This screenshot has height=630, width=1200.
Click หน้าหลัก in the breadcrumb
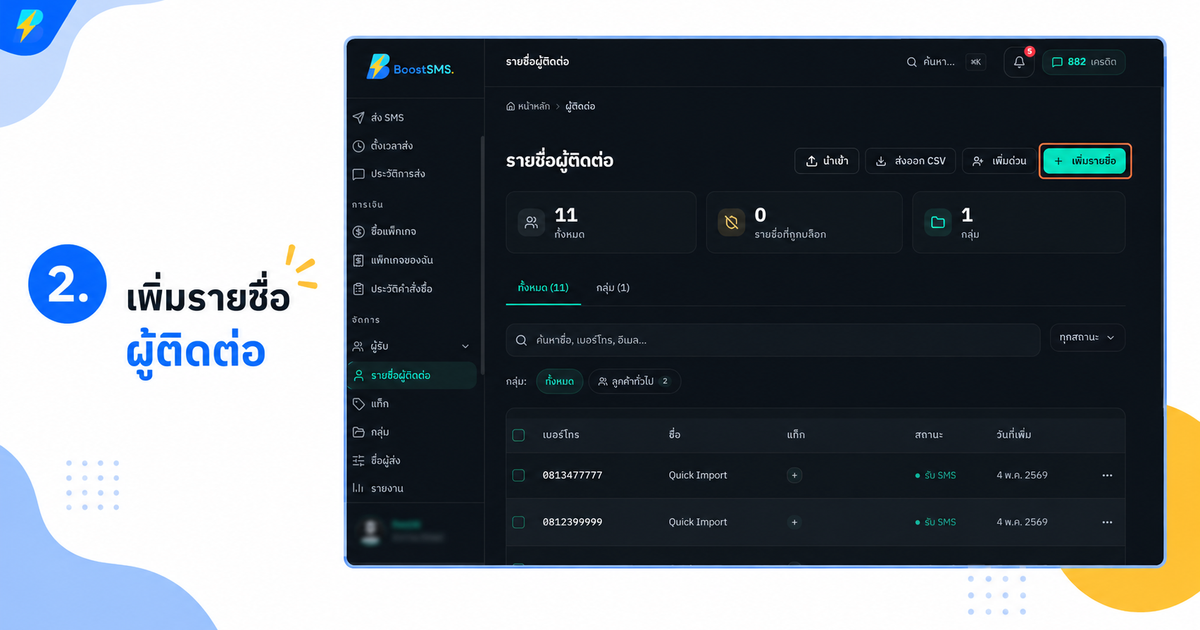point(536,106)
